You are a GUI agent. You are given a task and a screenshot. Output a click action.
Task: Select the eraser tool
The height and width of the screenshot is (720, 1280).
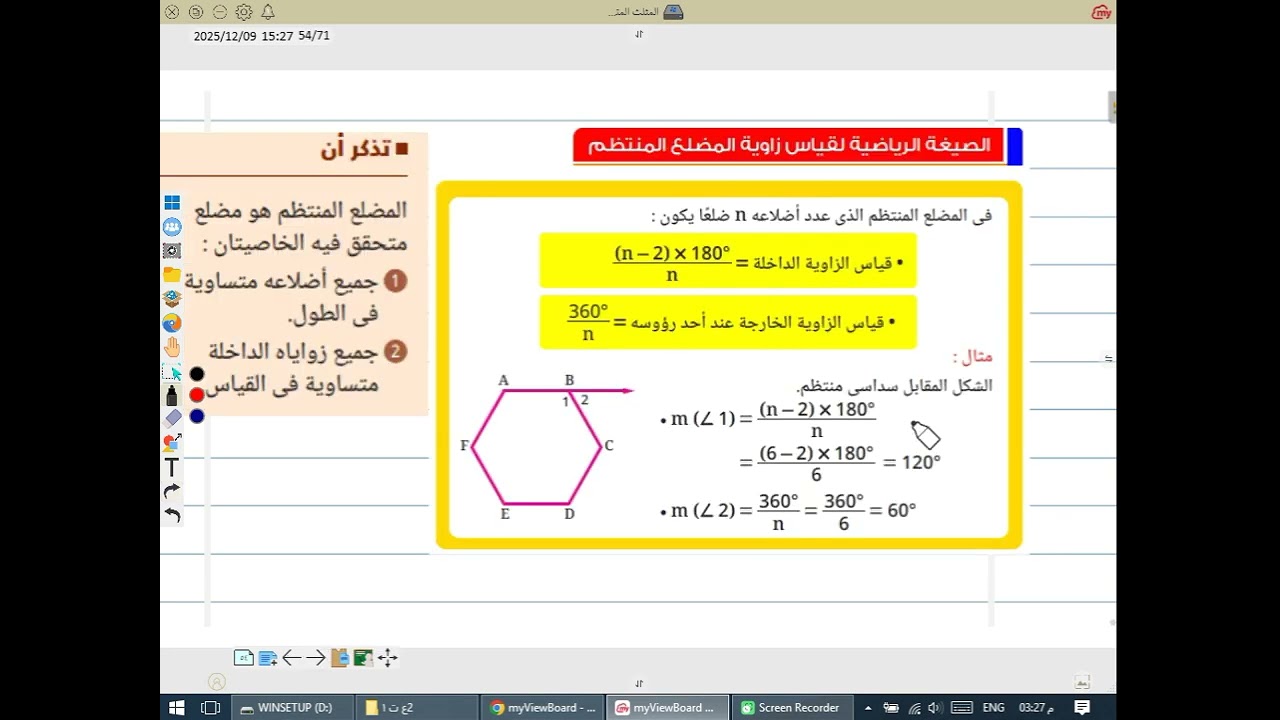[x=172, y=419]
